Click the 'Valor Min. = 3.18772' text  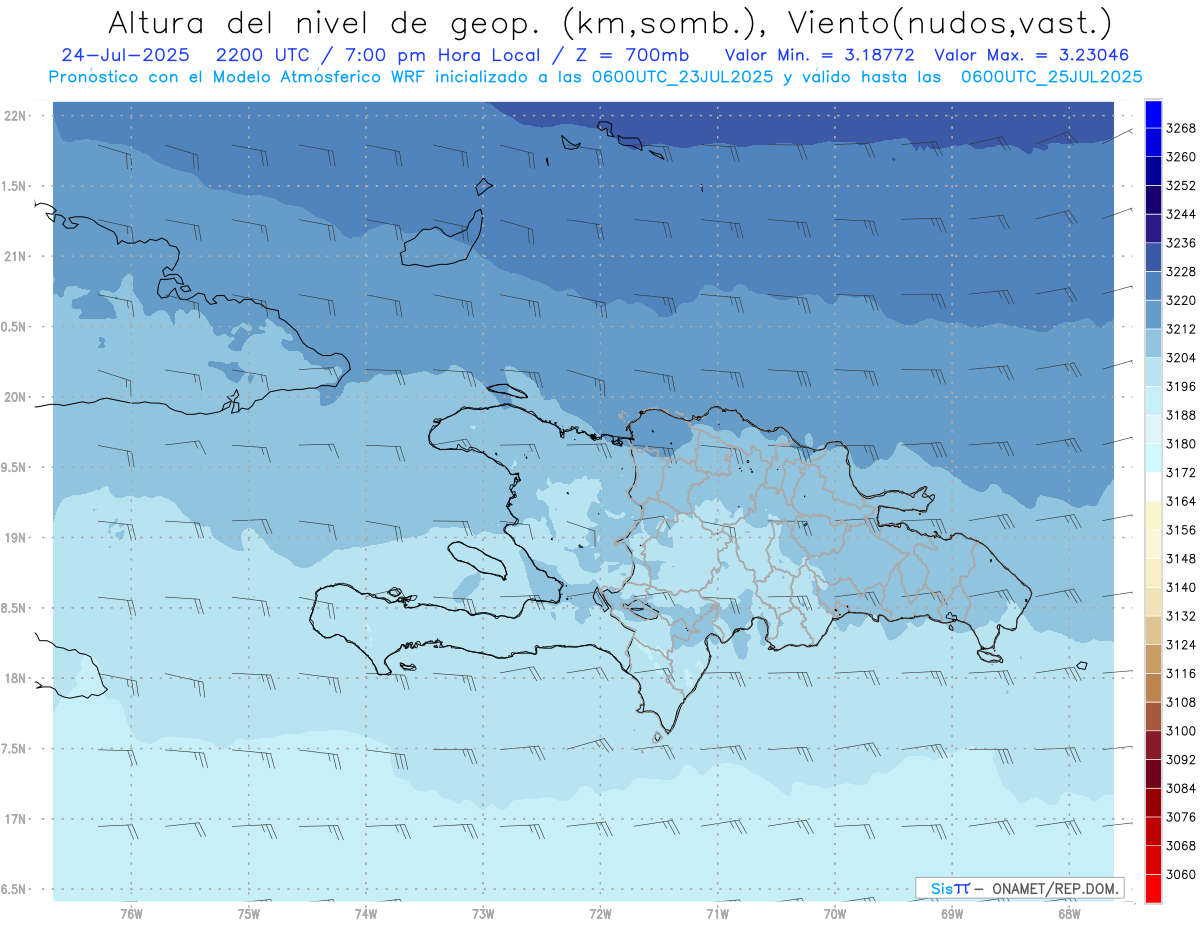(x=821, y=55)
